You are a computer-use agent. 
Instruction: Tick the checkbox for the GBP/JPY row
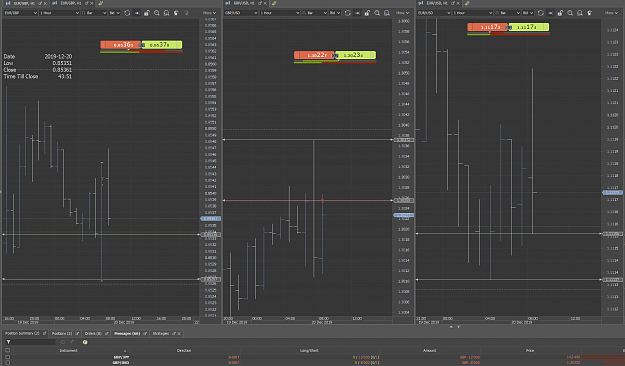(x=7, y=357)
